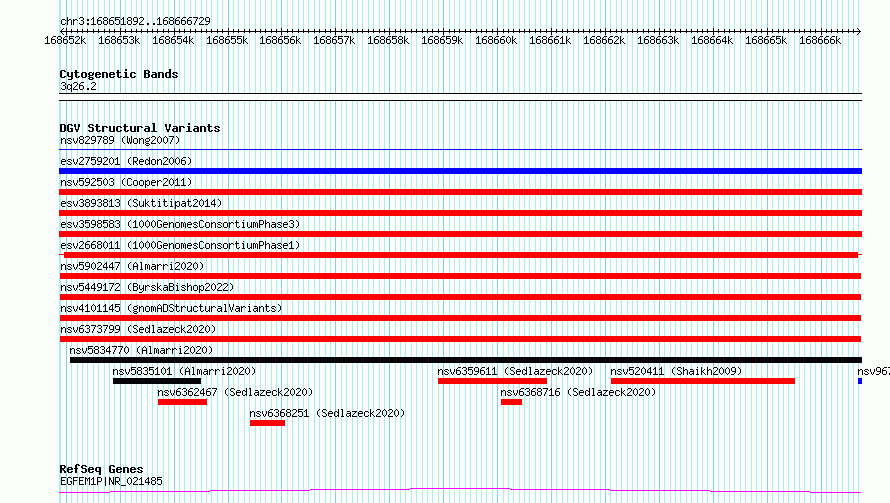The image size is (890, 503).
Task: Select the red nsv520411 (Shaikh2009) bar
Action: click(x=703, y=381)
